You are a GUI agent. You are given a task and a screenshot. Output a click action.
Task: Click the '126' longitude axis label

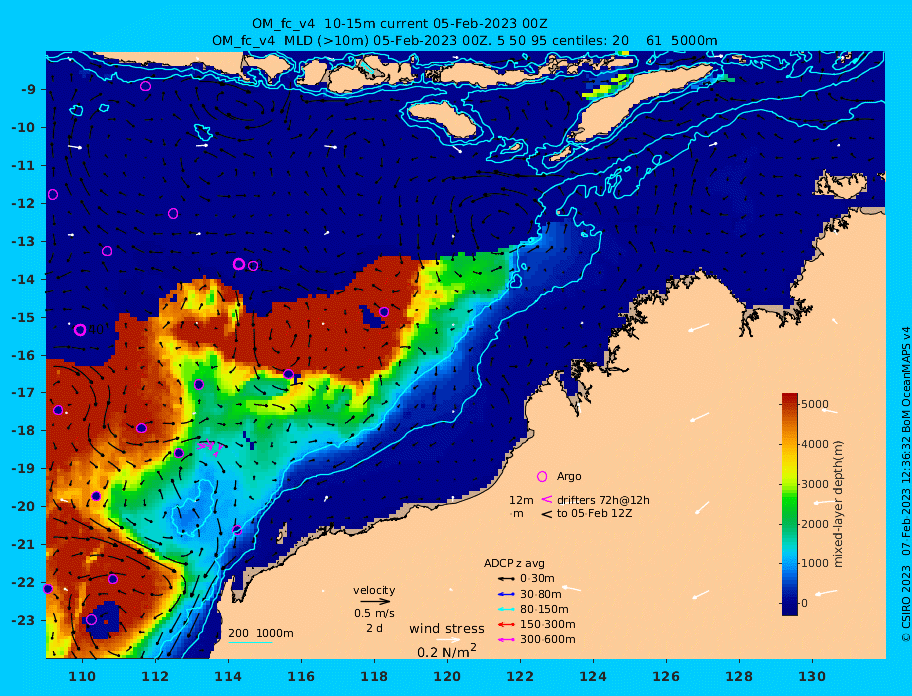pyautogui.click(x=667, y=676)
